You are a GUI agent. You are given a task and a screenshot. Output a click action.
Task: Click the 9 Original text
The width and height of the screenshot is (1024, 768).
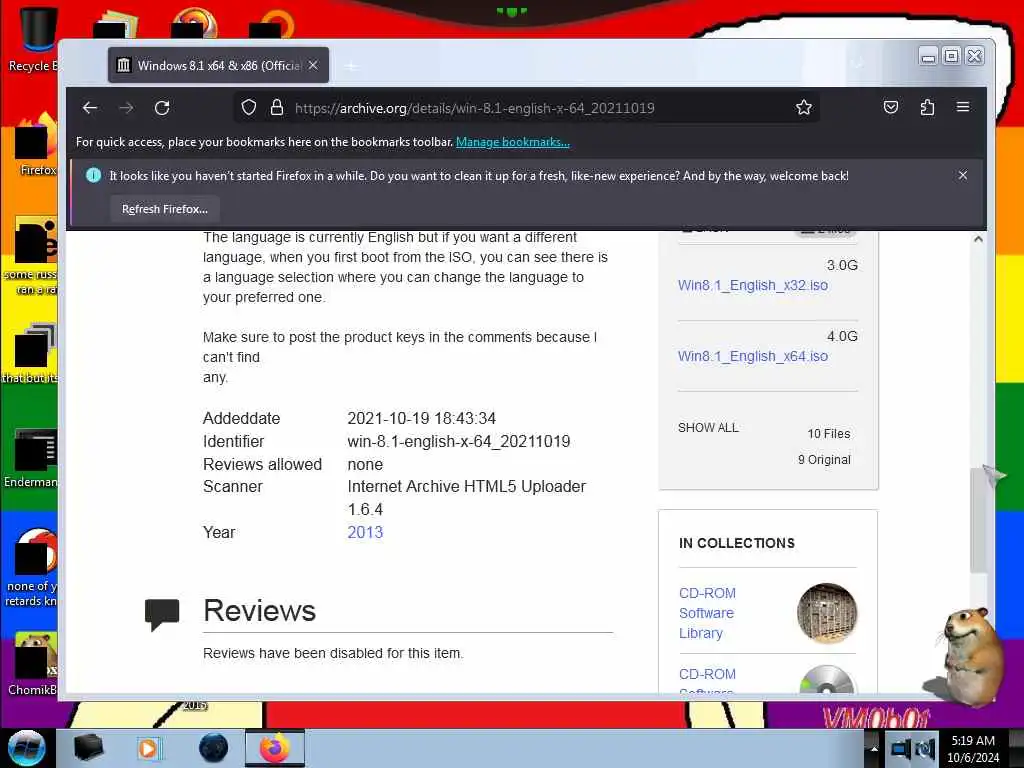pyautogui.click(x=824, y=460)
